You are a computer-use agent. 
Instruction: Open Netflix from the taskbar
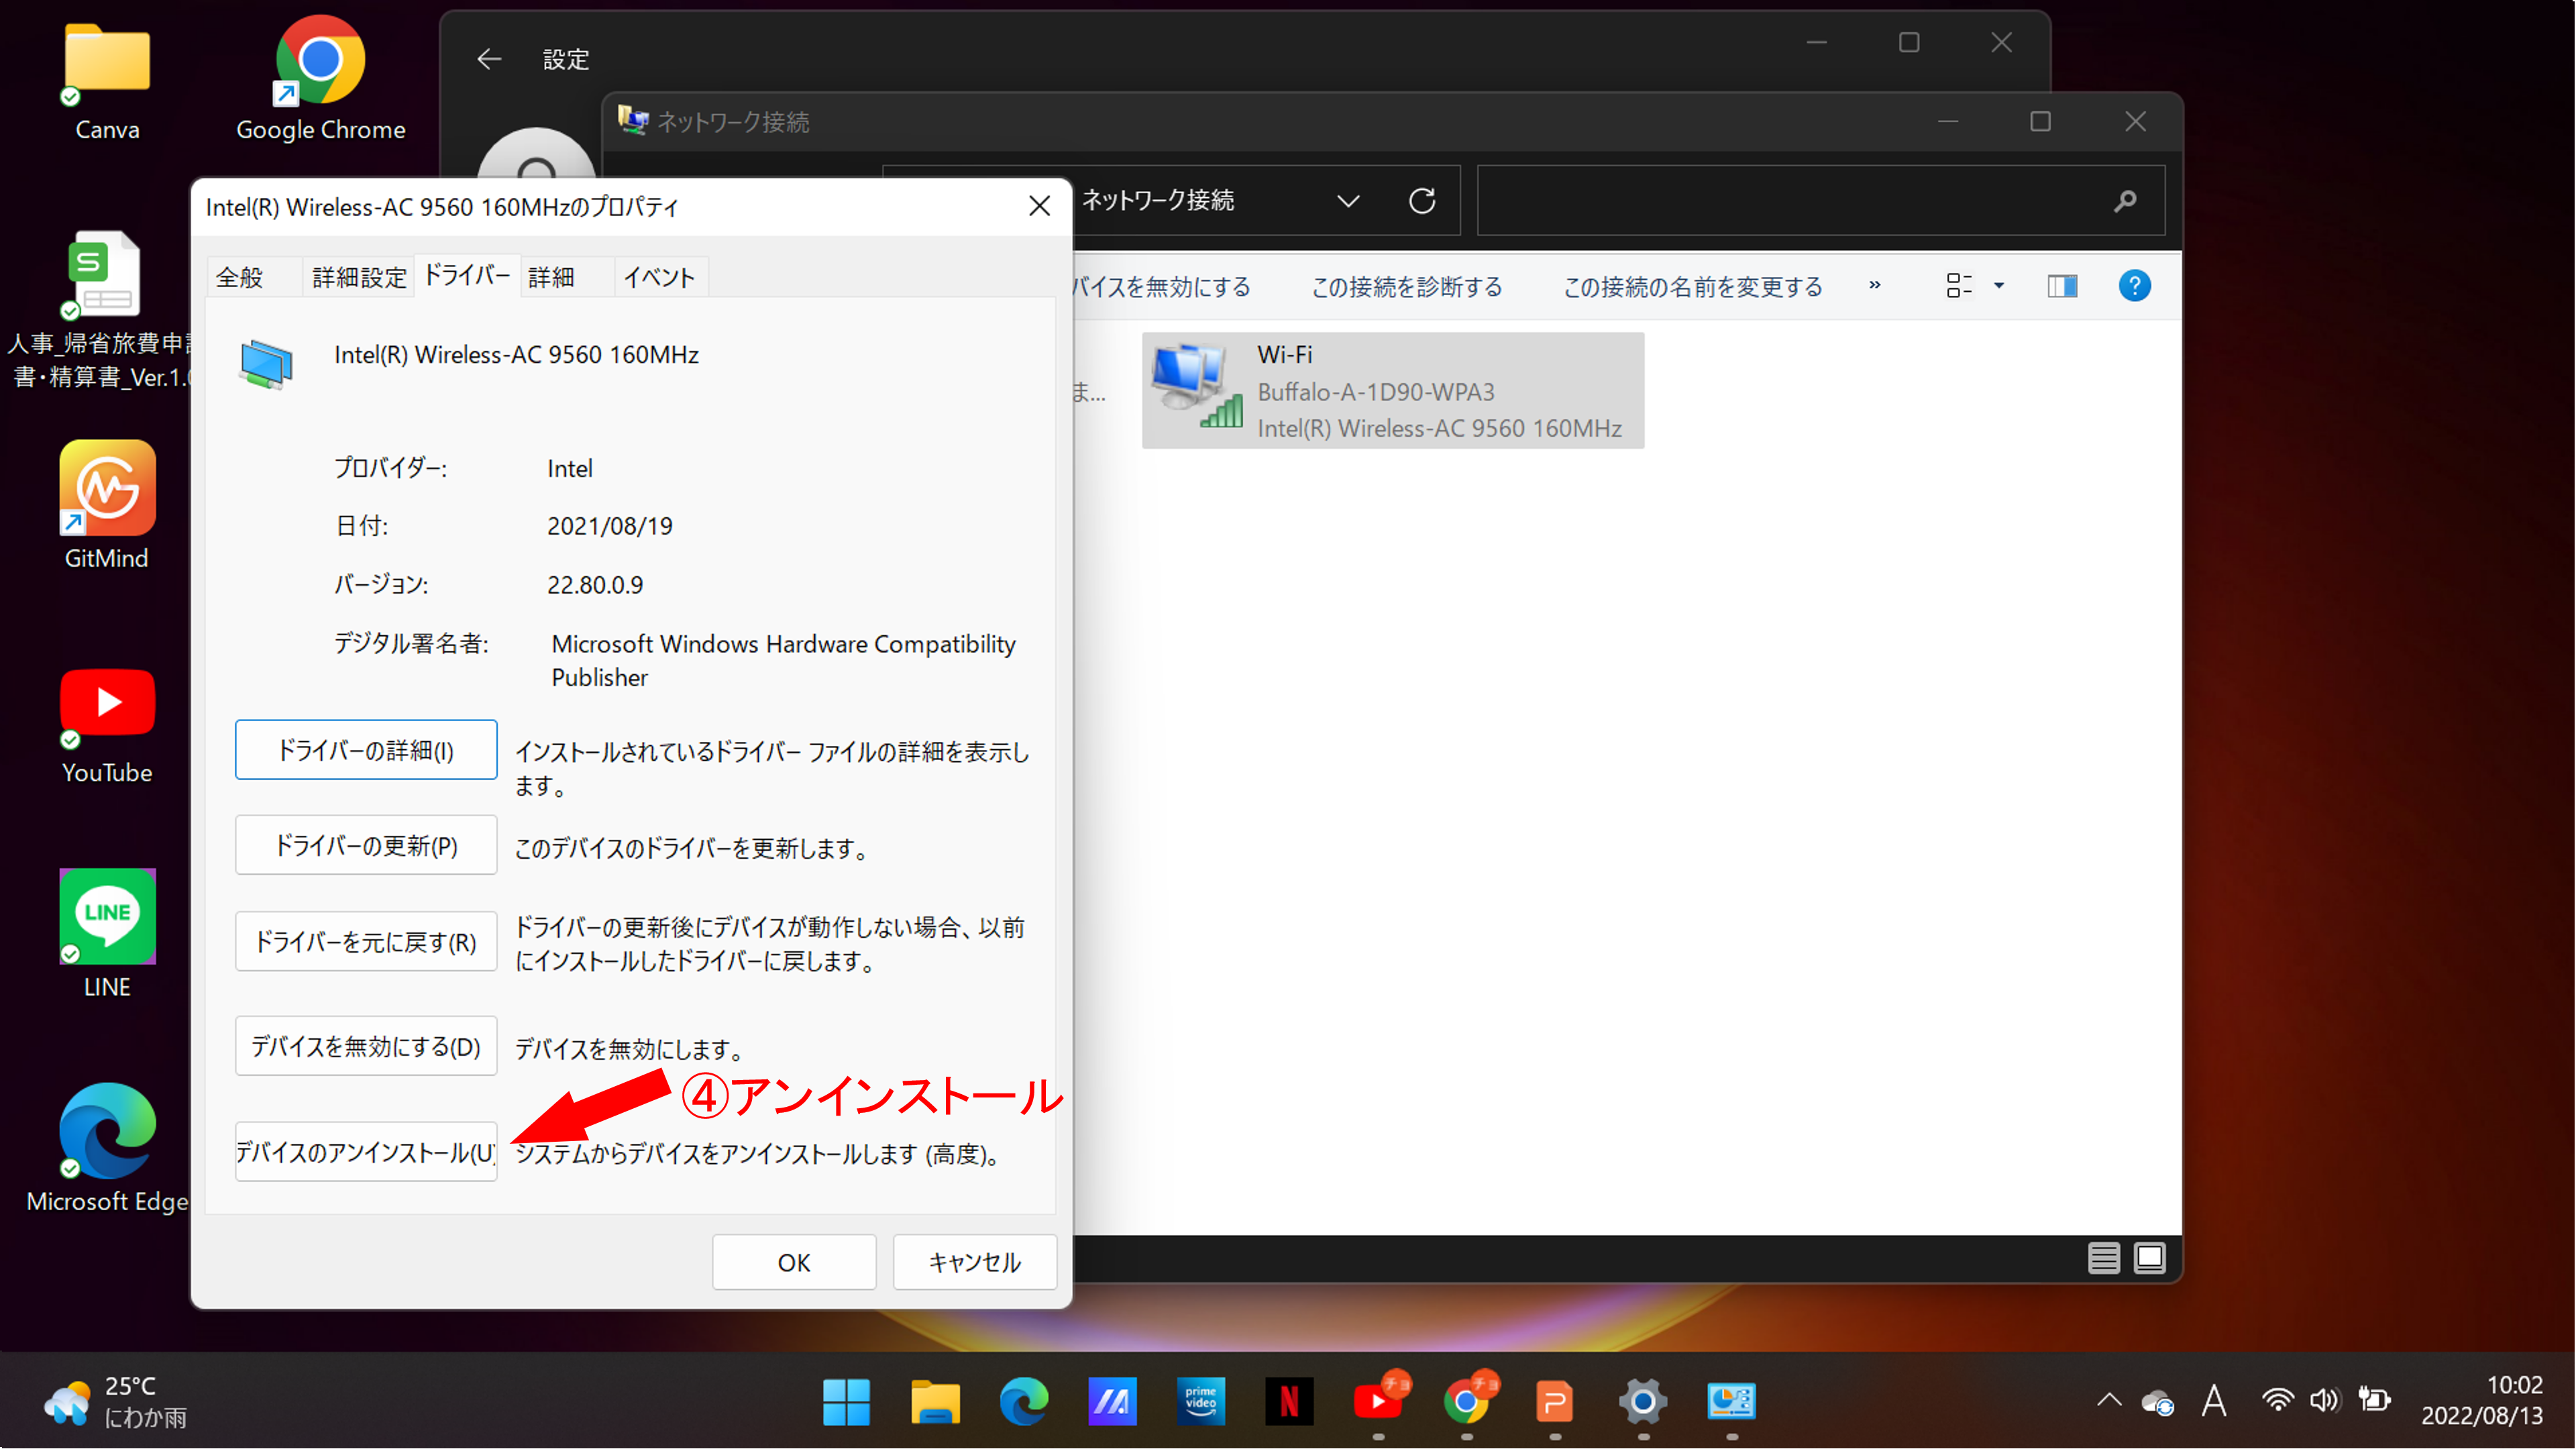[x=1289, y=1402]
